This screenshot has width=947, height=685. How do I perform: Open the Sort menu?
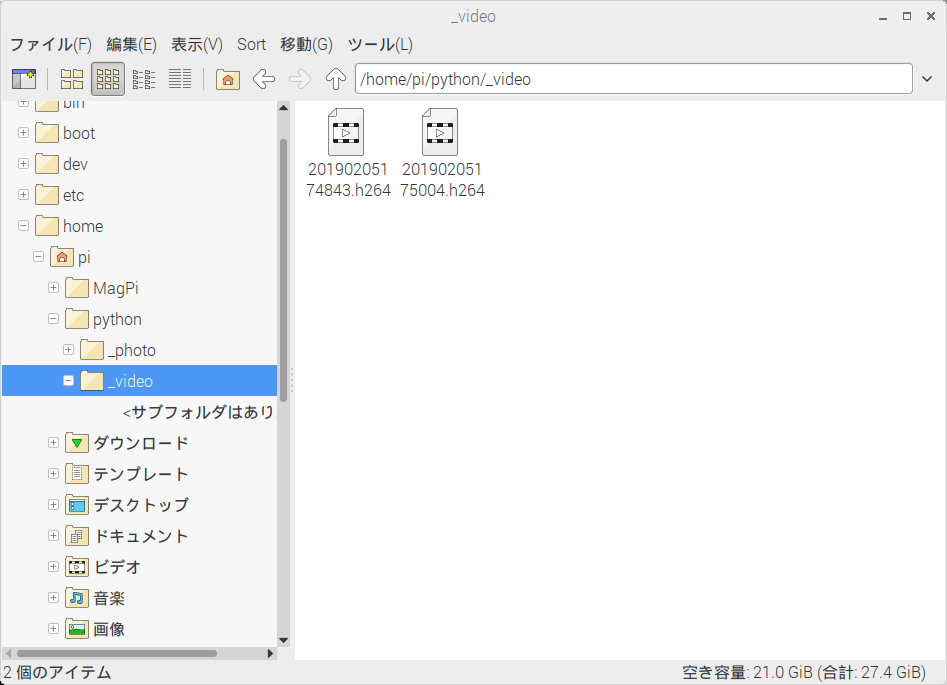(x=251, y=44)
